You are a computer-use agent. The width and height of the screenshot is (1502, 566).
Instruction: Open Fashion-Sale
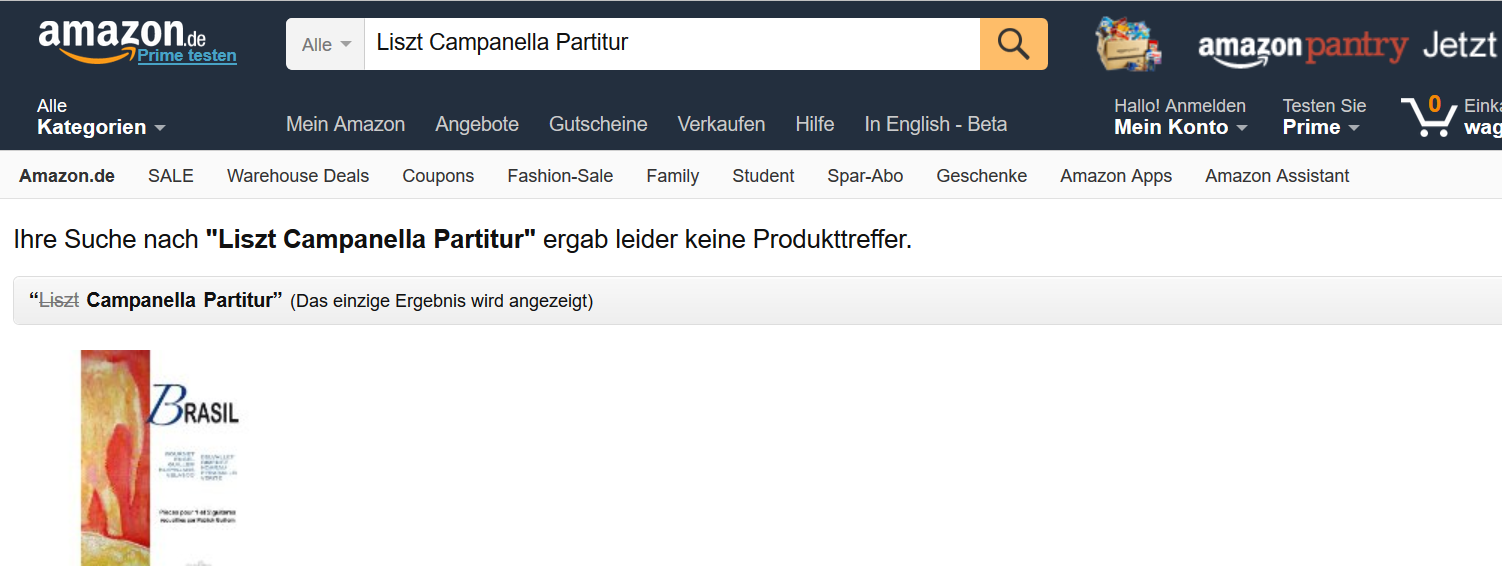coord(560,176)
